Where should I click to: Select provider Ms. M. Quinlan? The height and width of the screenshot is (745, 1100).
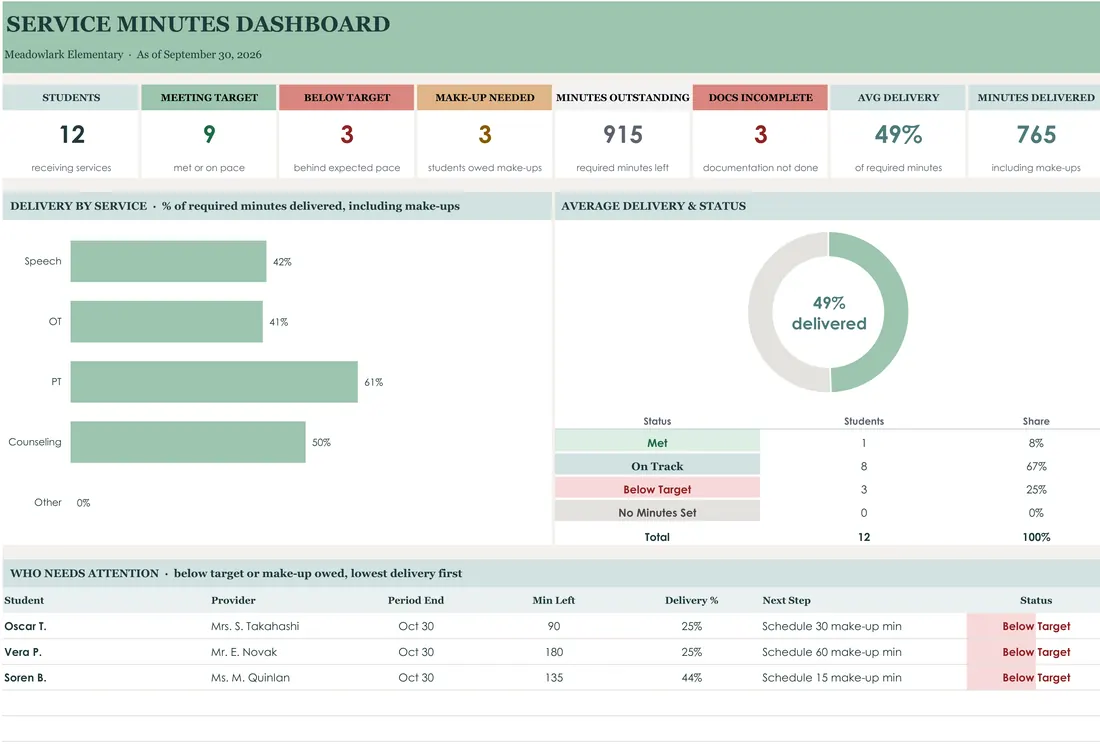(250, 678)
